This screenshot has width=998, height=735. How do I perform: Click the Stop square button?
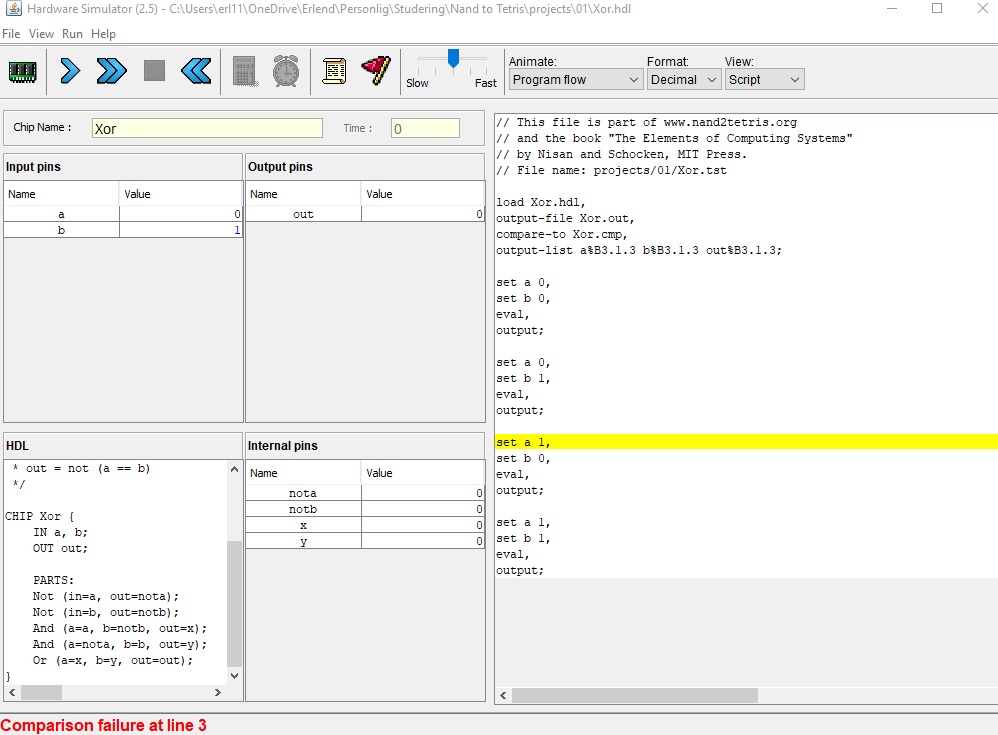[154, 71]
